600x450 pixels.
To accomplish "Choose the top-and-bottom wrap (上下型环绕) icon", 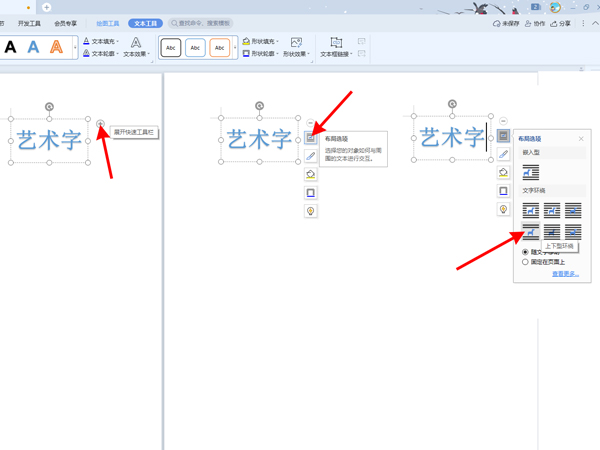I will pyautogui.click(x=531, y=232).
